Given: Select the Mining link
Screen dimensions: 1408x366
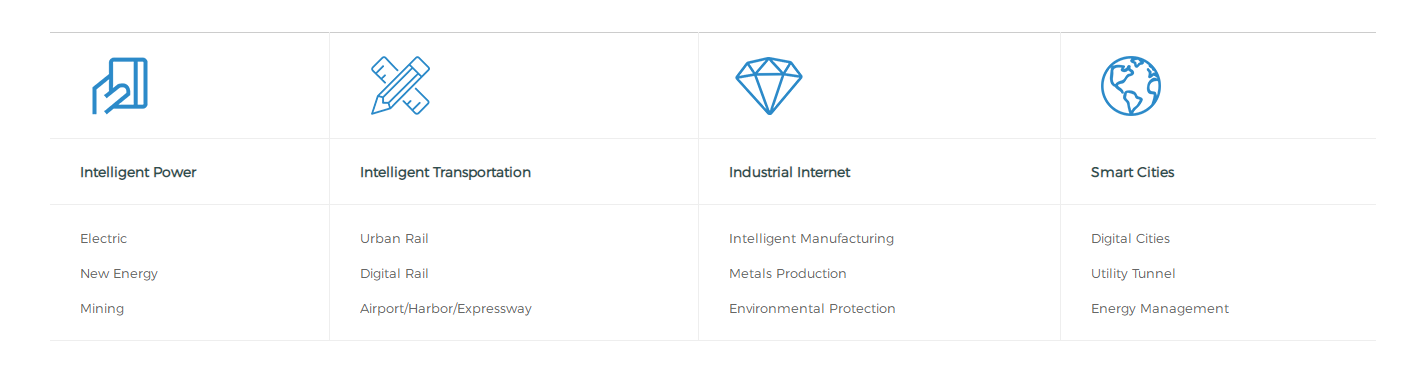Looking at the screenshot, I should (102, 309).
